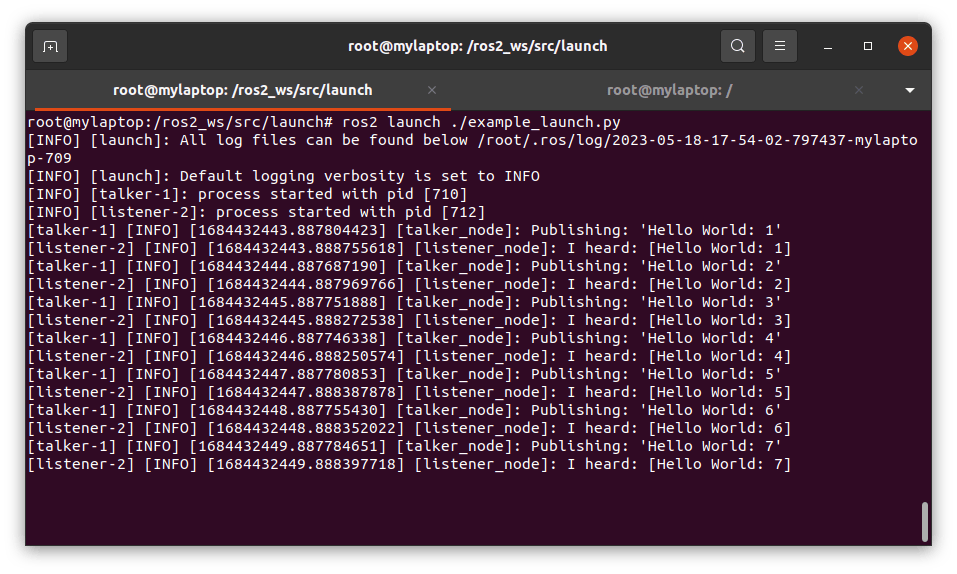Click the "Publishing: 'Hello World: 5'" line

pos(405,374)
